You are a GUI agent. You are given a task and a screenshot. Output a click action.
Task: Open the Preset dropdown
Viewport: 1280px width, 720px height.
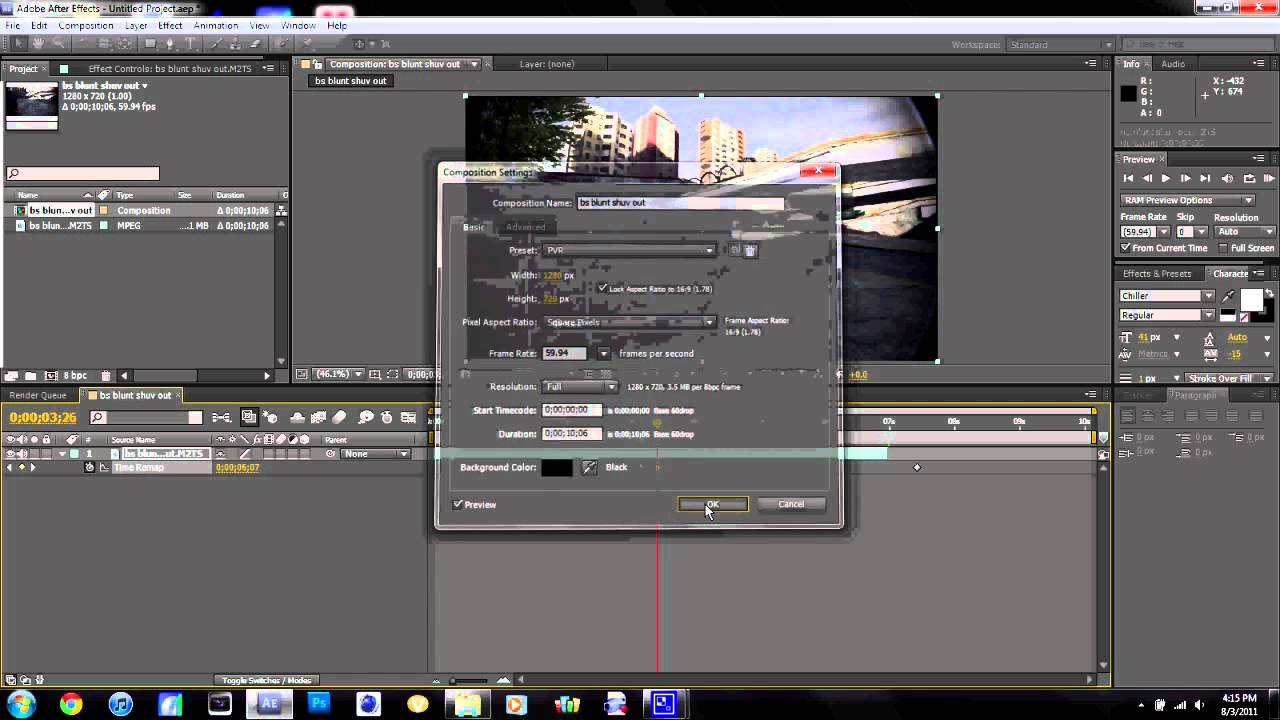[629, 251]
